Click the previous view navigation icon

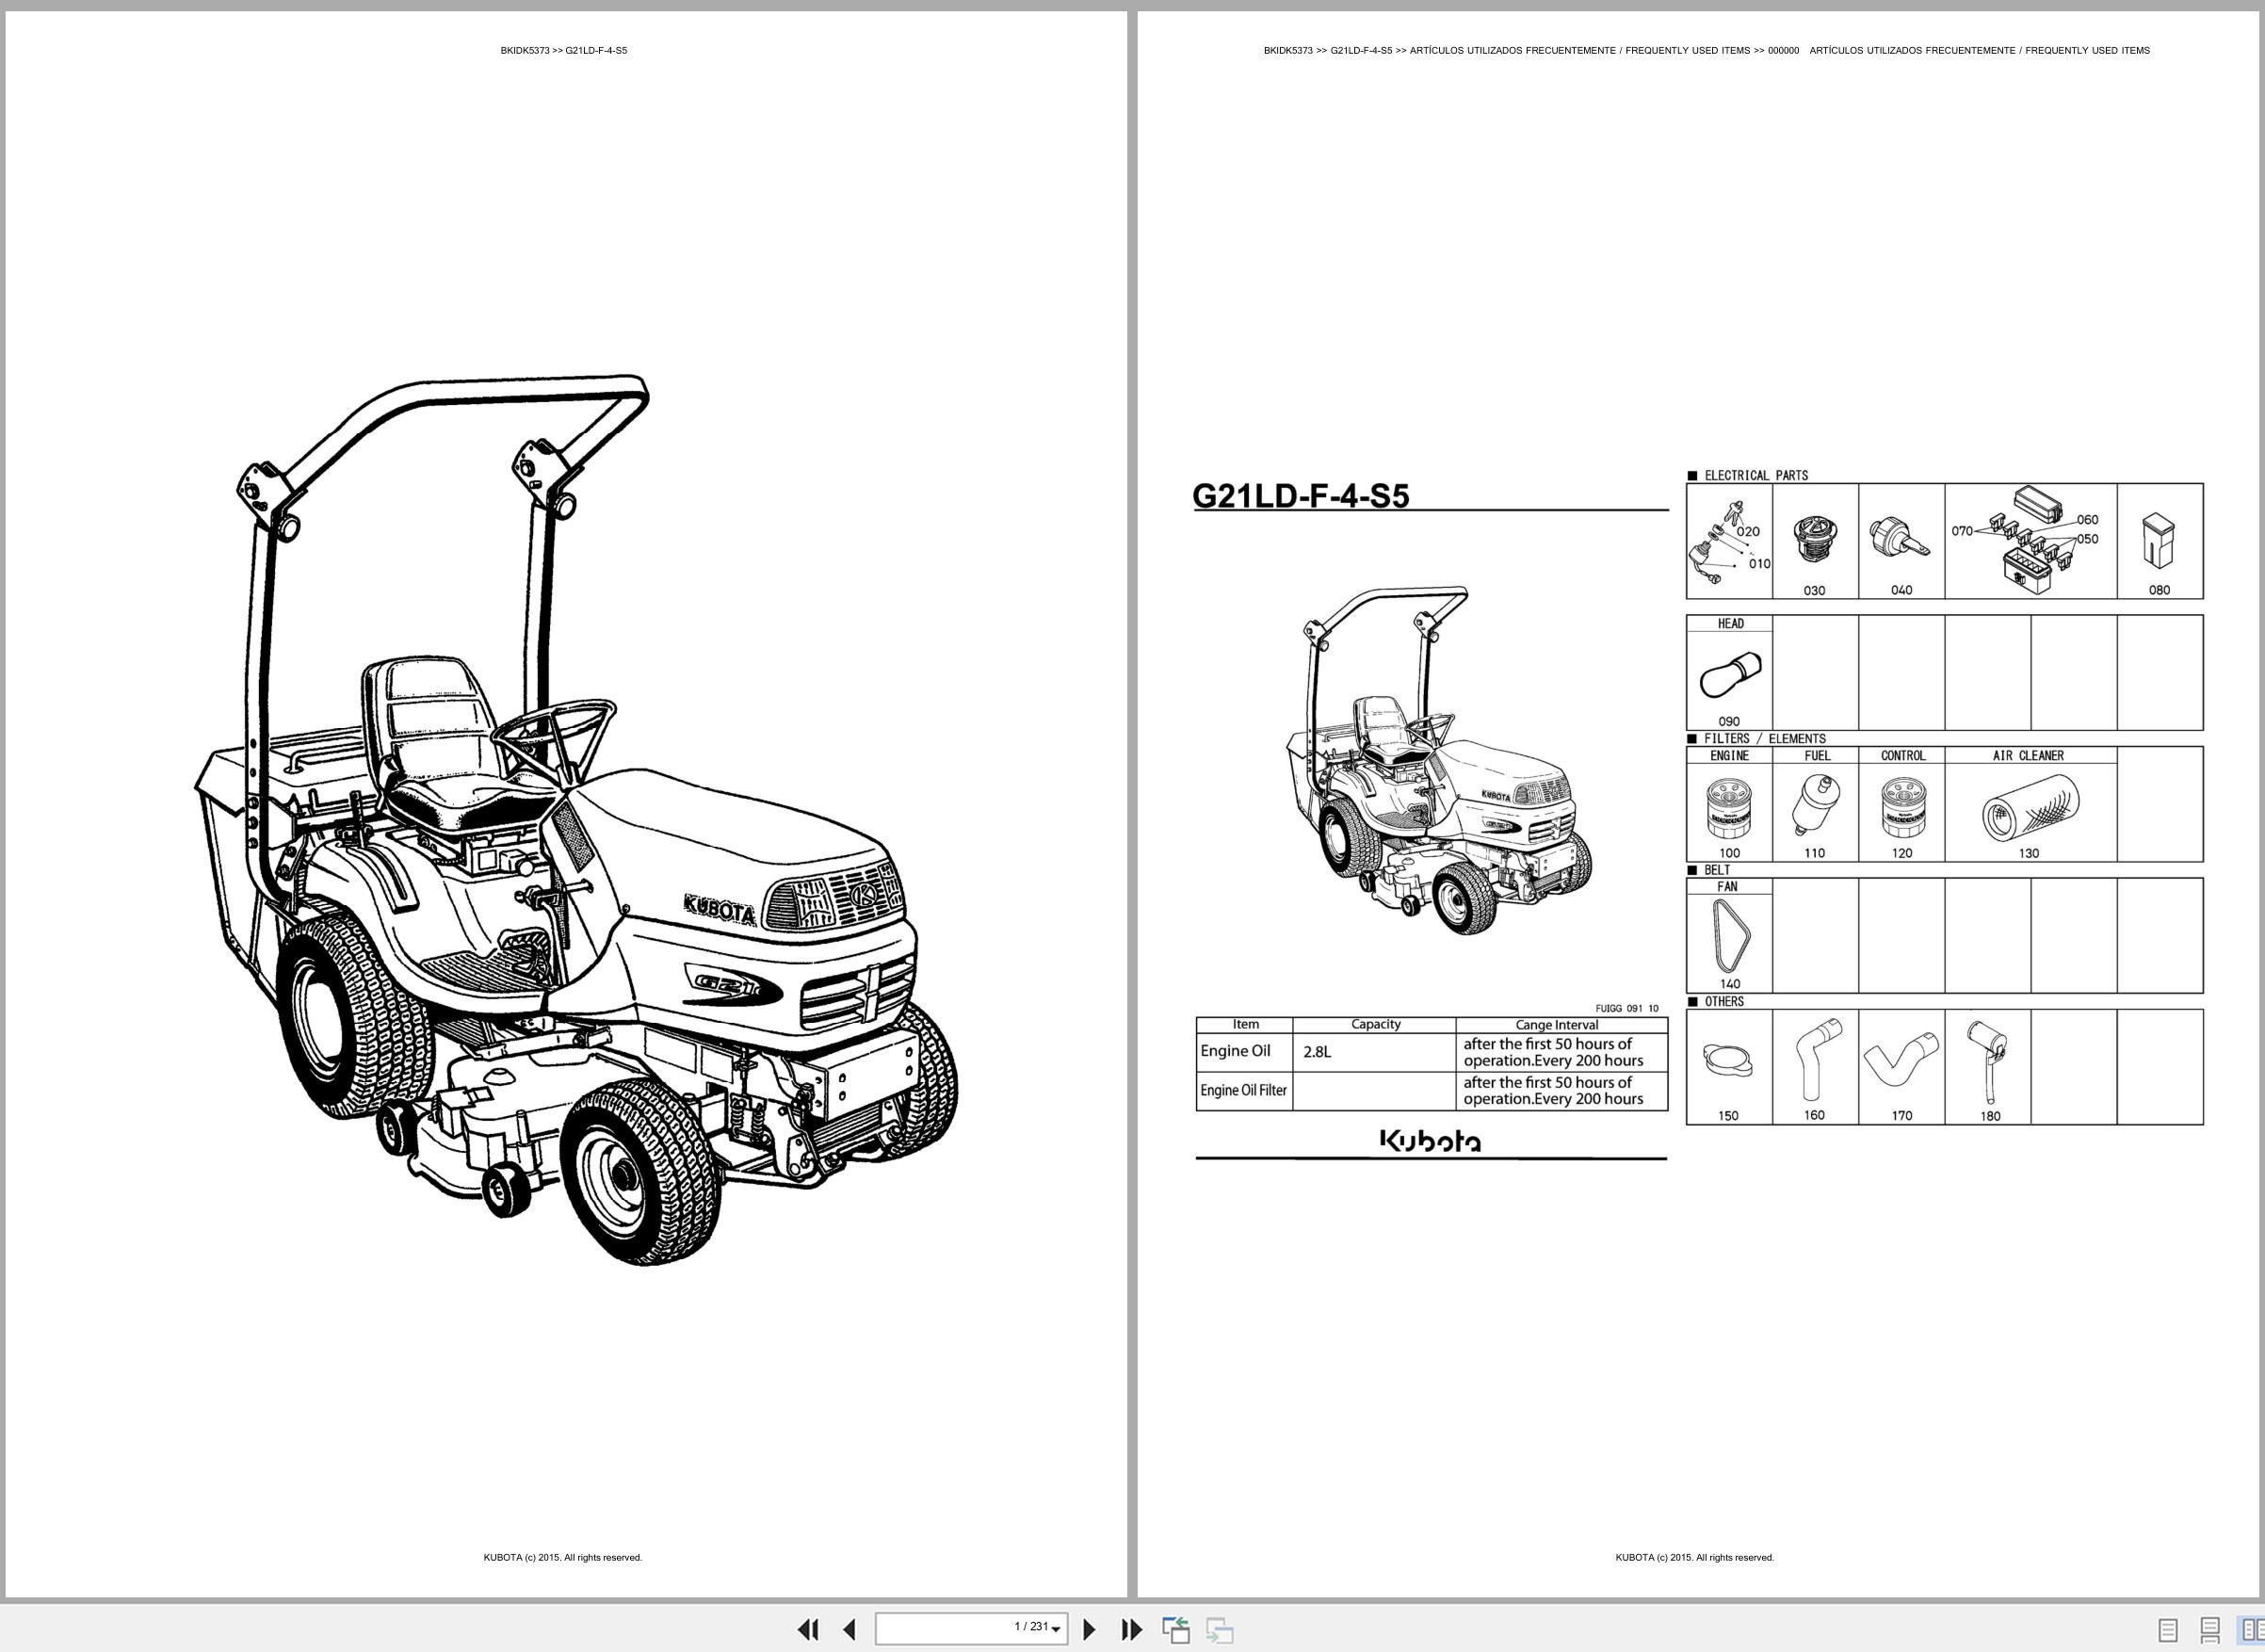1176,1629
